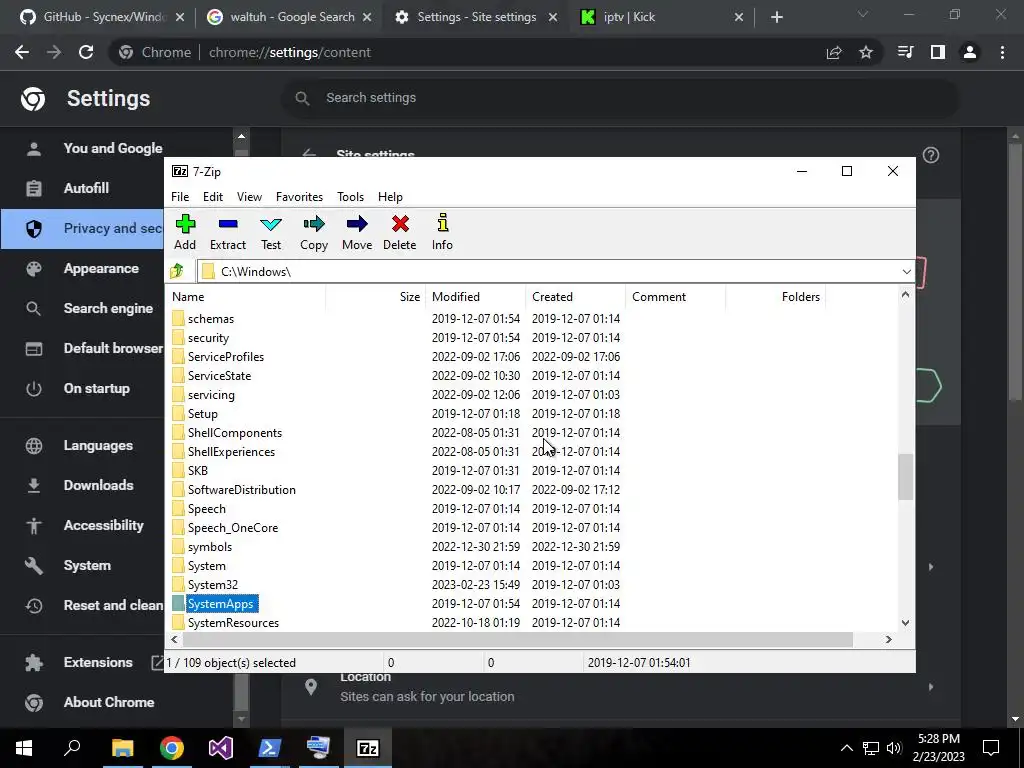Open Visual Studio from the taskbar

(221, 748)
